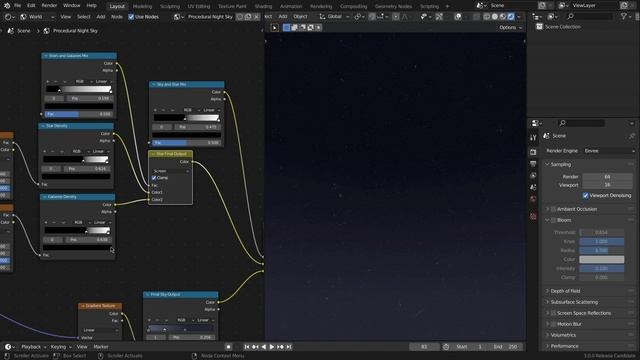Open the Window menu

pos(71,6)
